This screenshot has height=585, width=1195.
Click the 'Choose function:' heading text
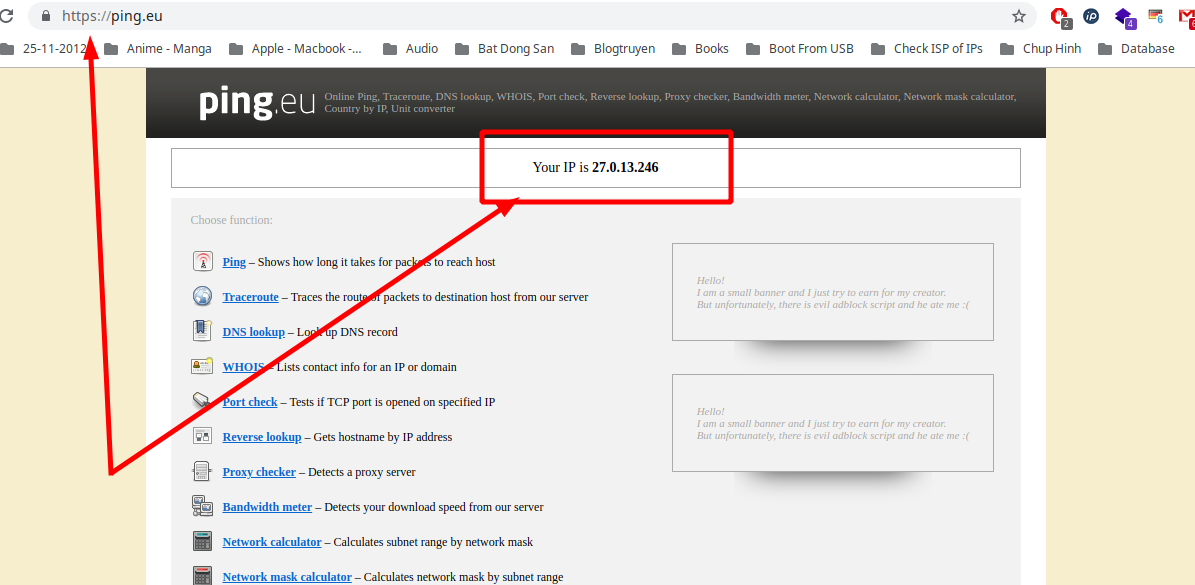(232, 220)
